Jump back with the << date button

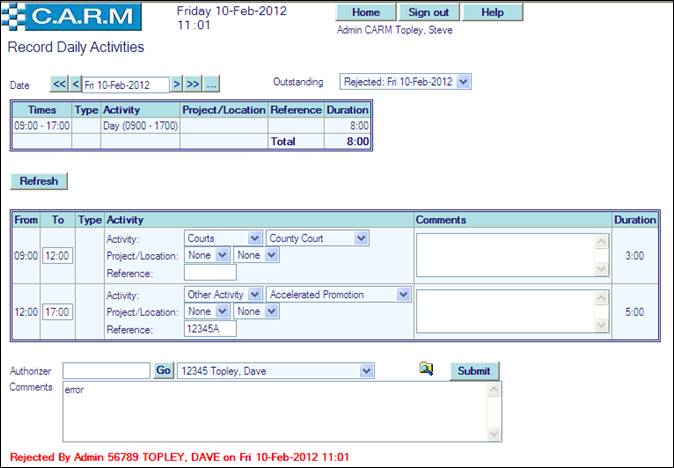58,84
